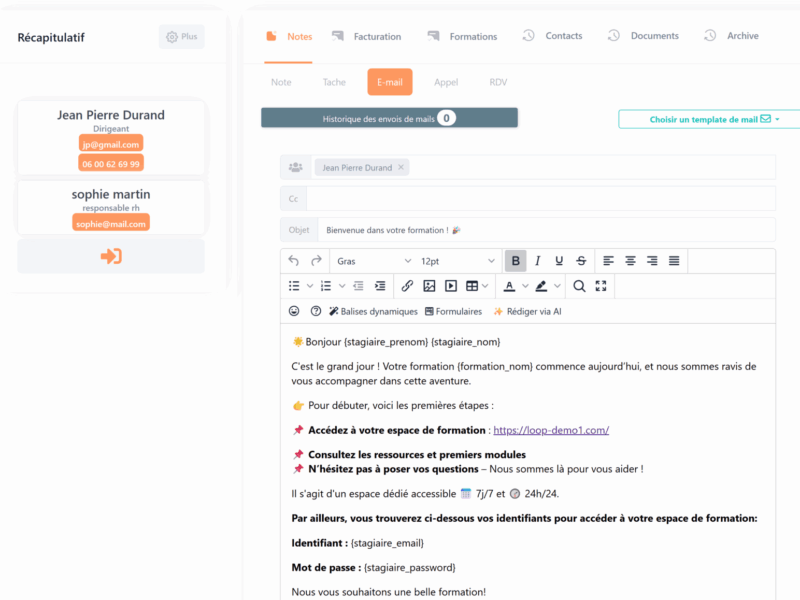Select the Appel note type tab

[x=446, y=82]
